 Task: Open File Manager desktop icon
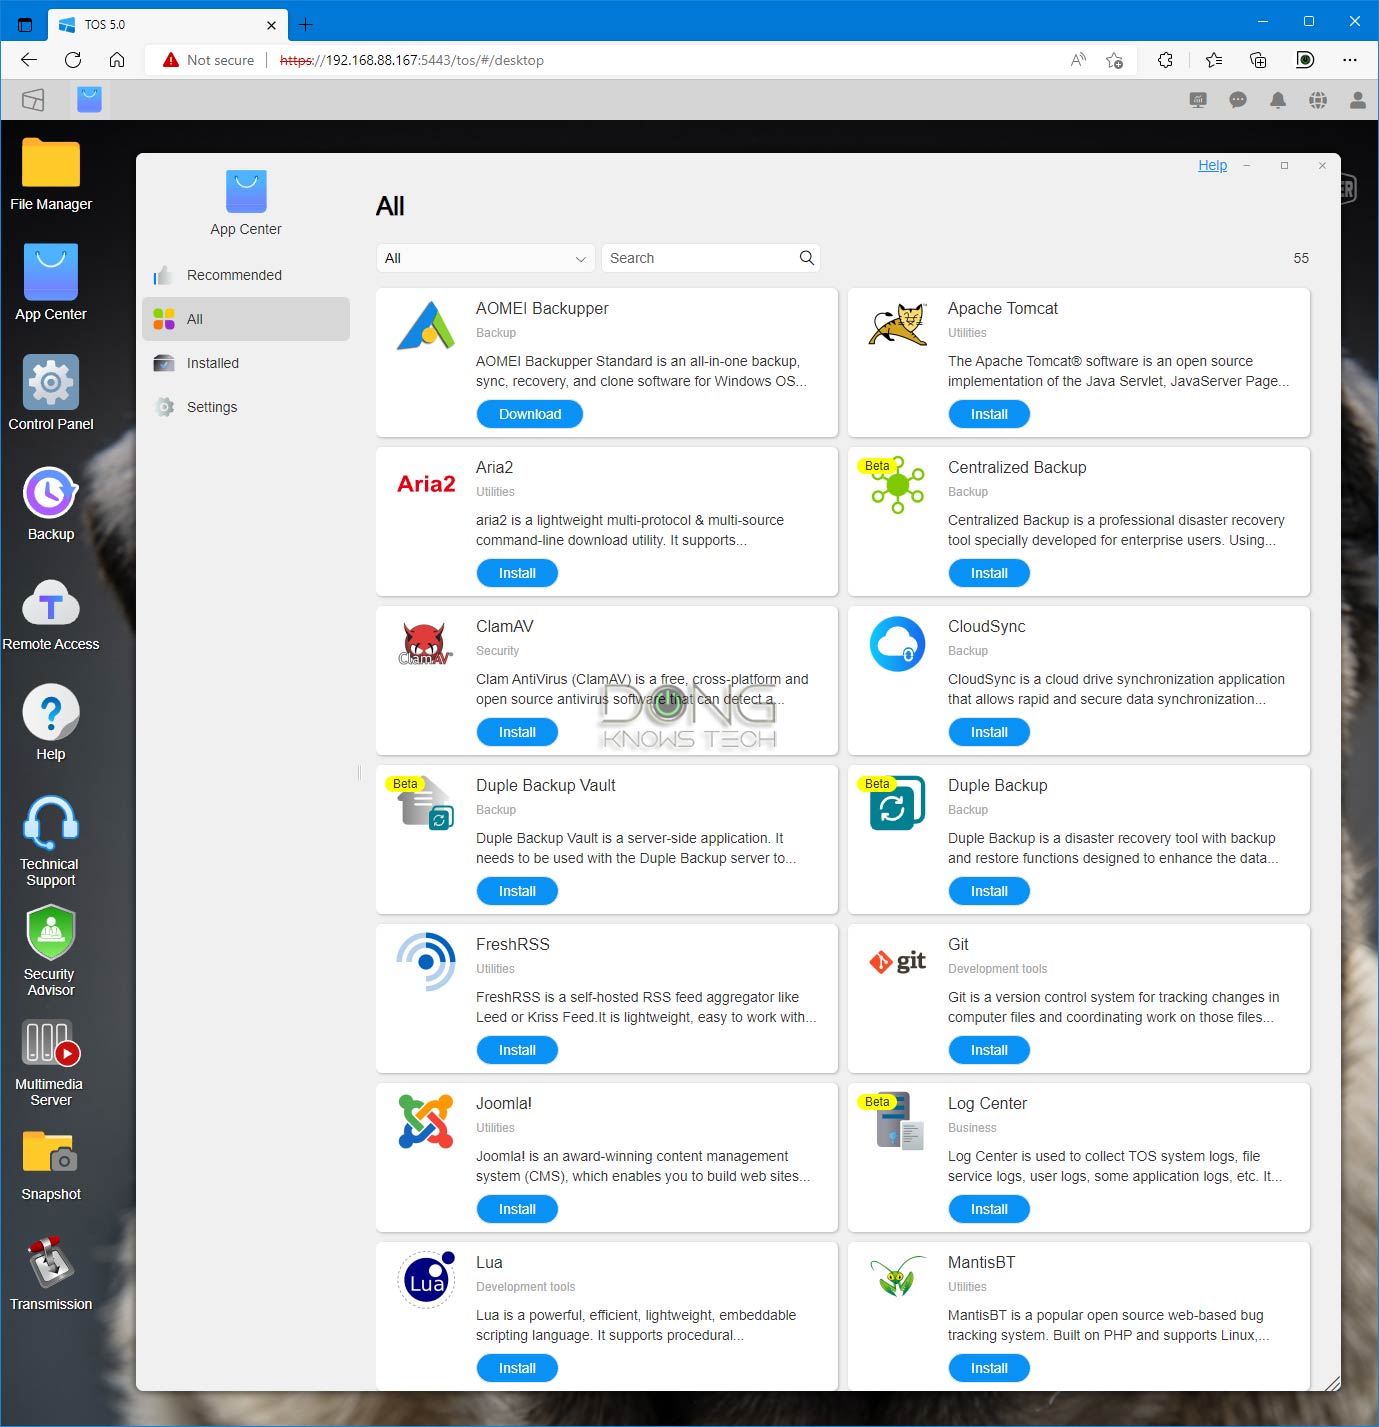[x=51, y=174]
